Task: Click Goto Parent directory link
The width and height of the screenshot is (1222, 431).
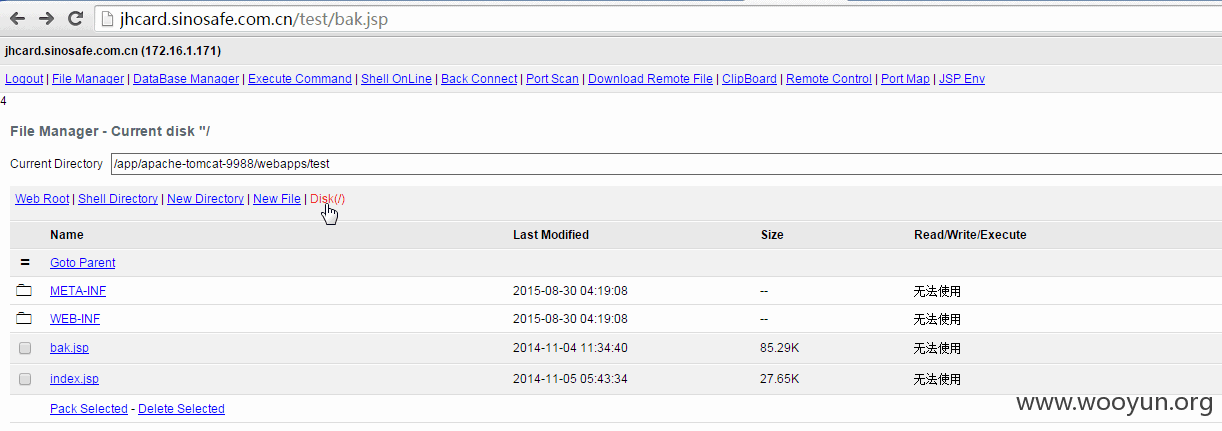Action: coord(83,263)
